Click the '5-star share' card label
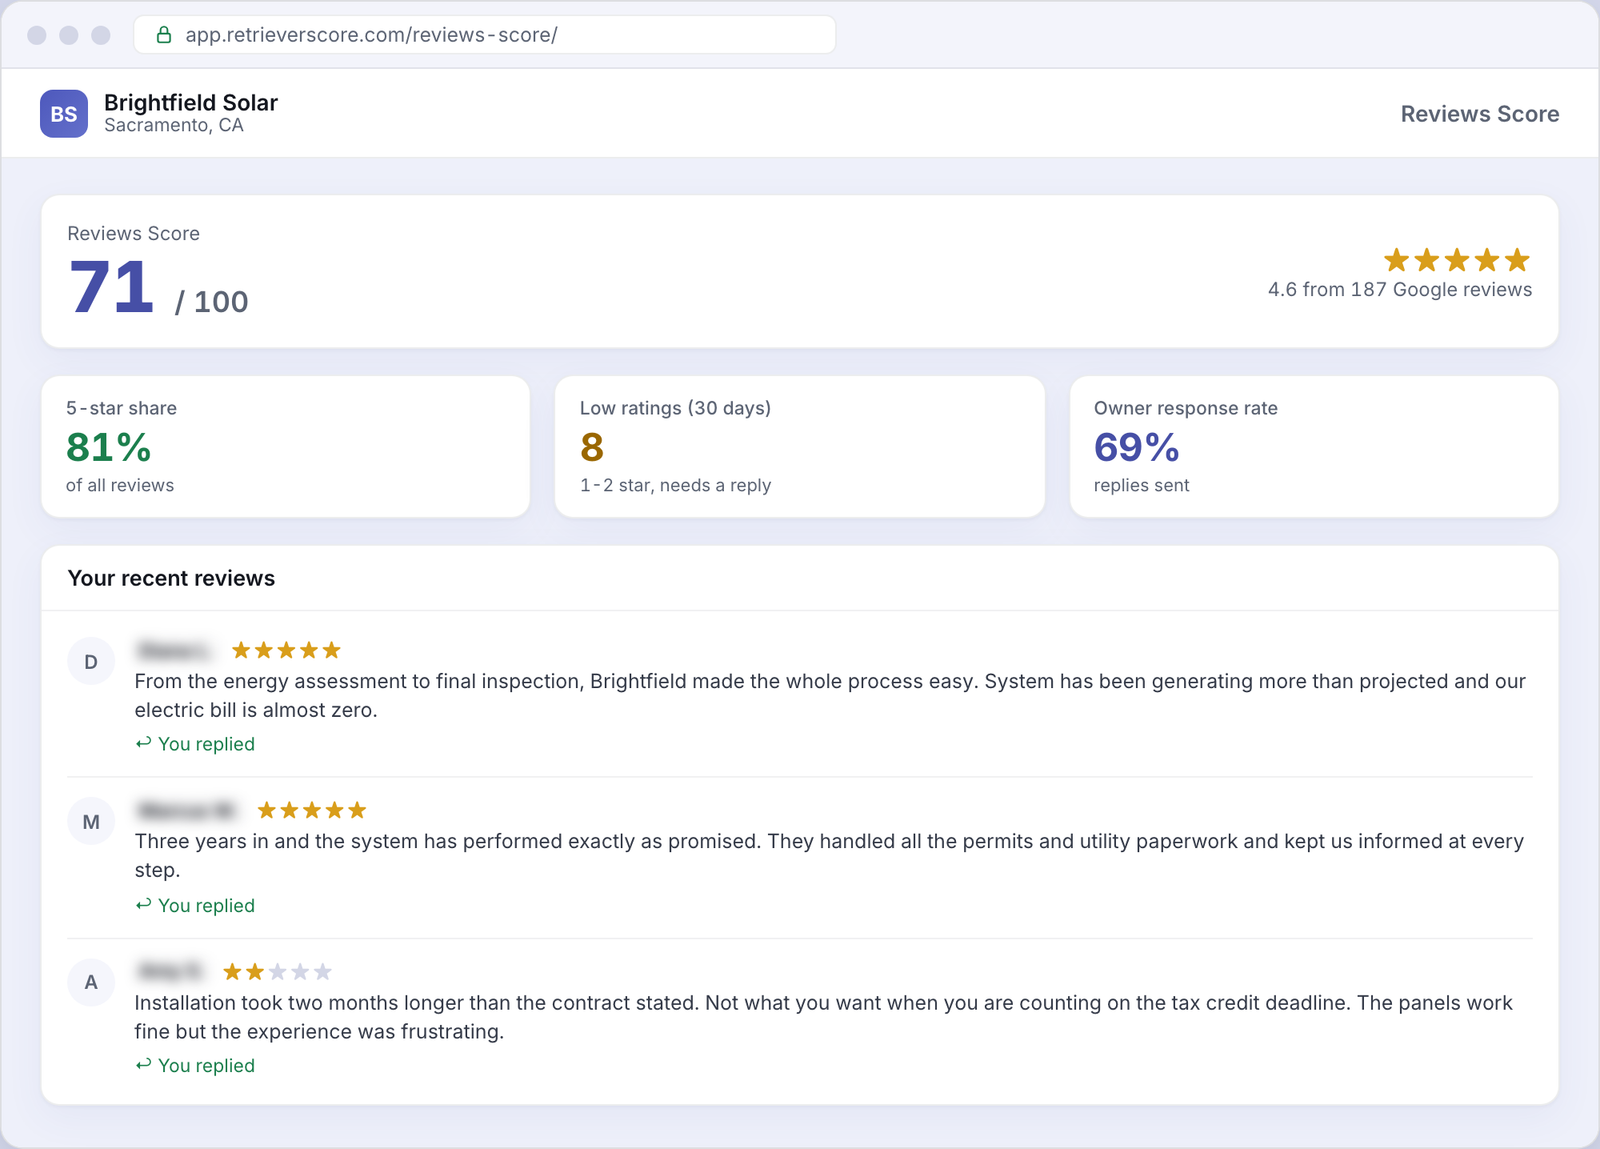This screenshot has height=1149, width=1600. [121, 408]
